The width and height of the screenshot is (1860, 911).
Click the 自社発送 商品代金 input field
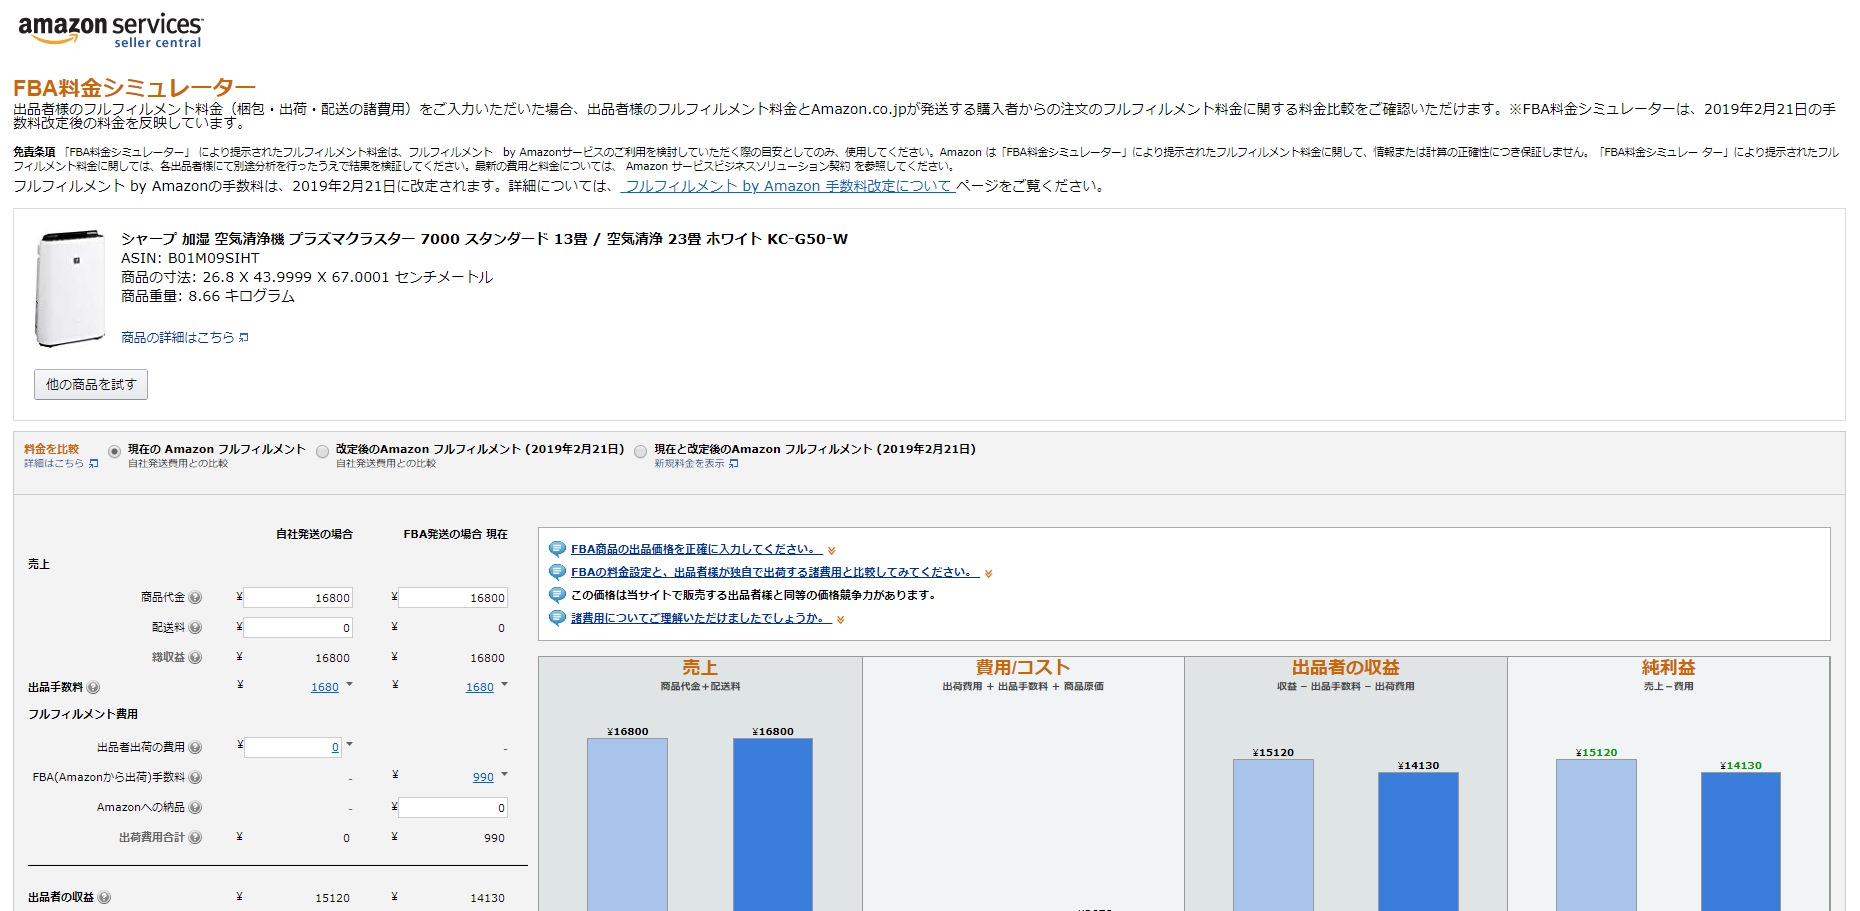[x=298, y=598]
